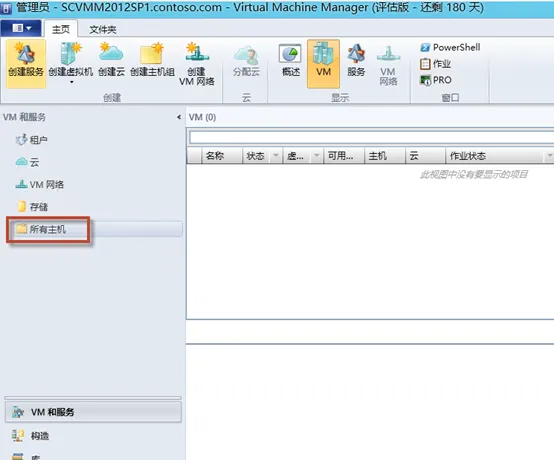The width and height of the screenshot is (554, 460).
Task: Open the 作业 jobs window
Action: (435, 64)
